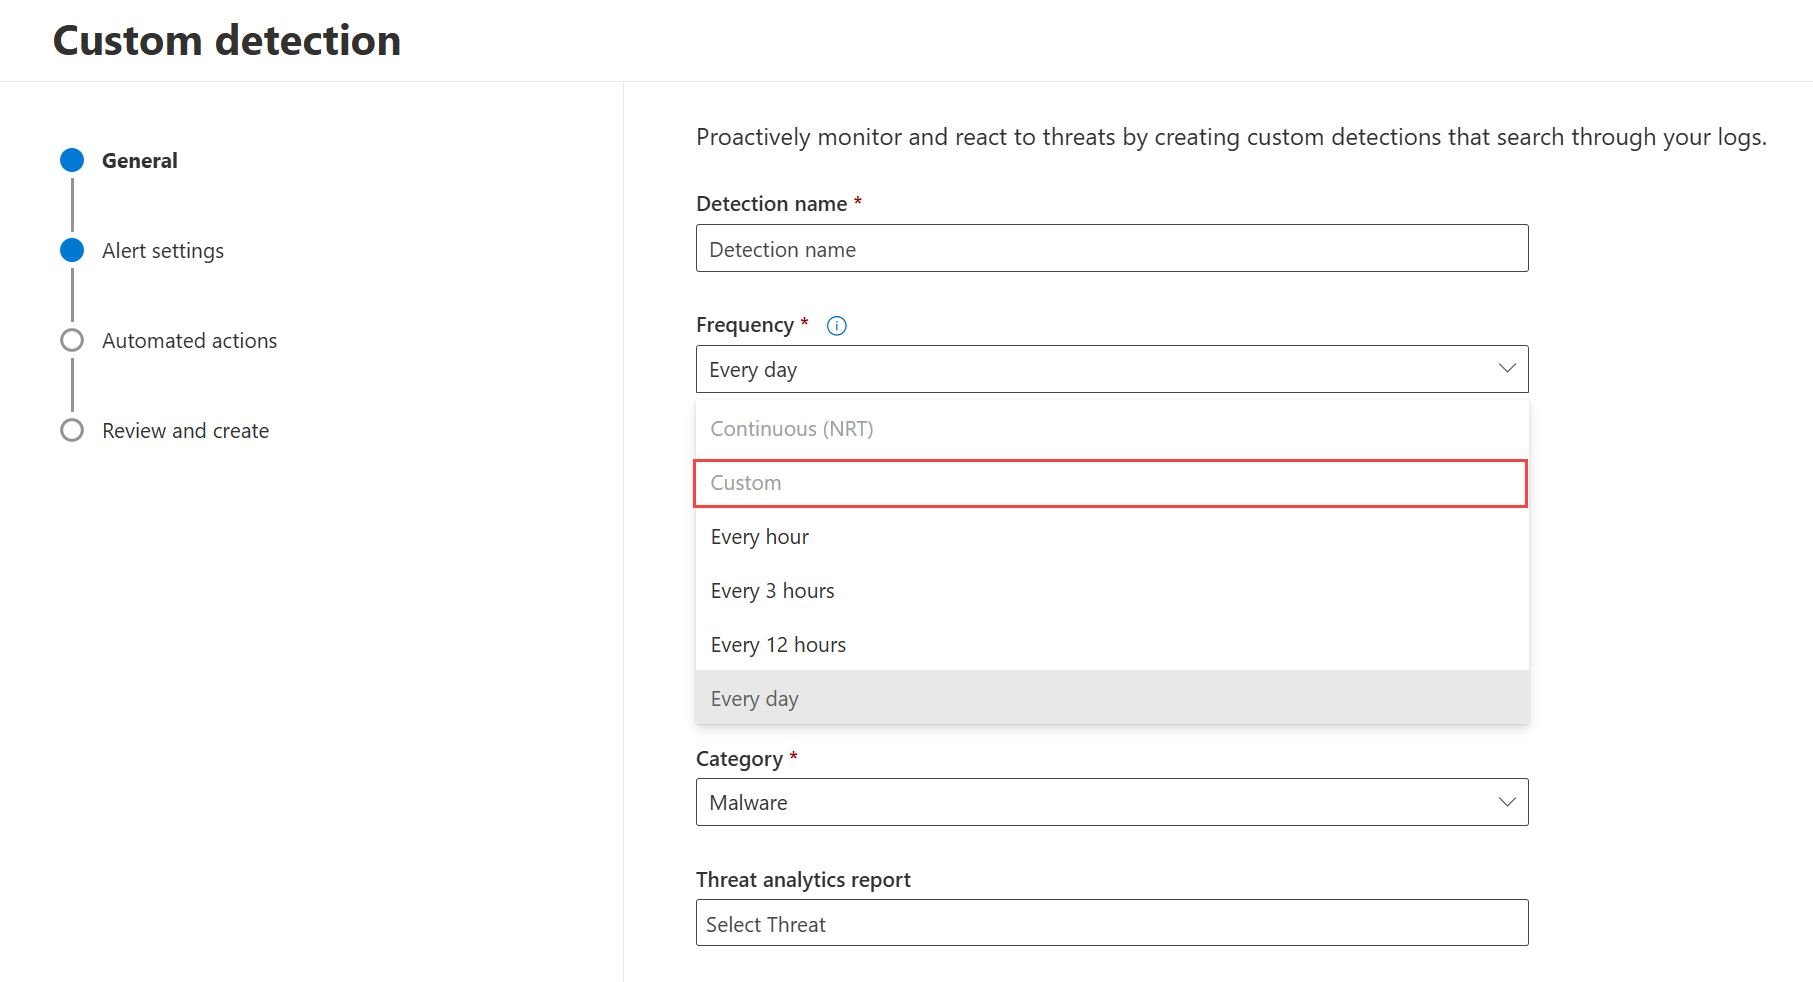This screenshot has width=1813, height=982.
Task: Click the Automated actions step circle
Action: [72, 340]
